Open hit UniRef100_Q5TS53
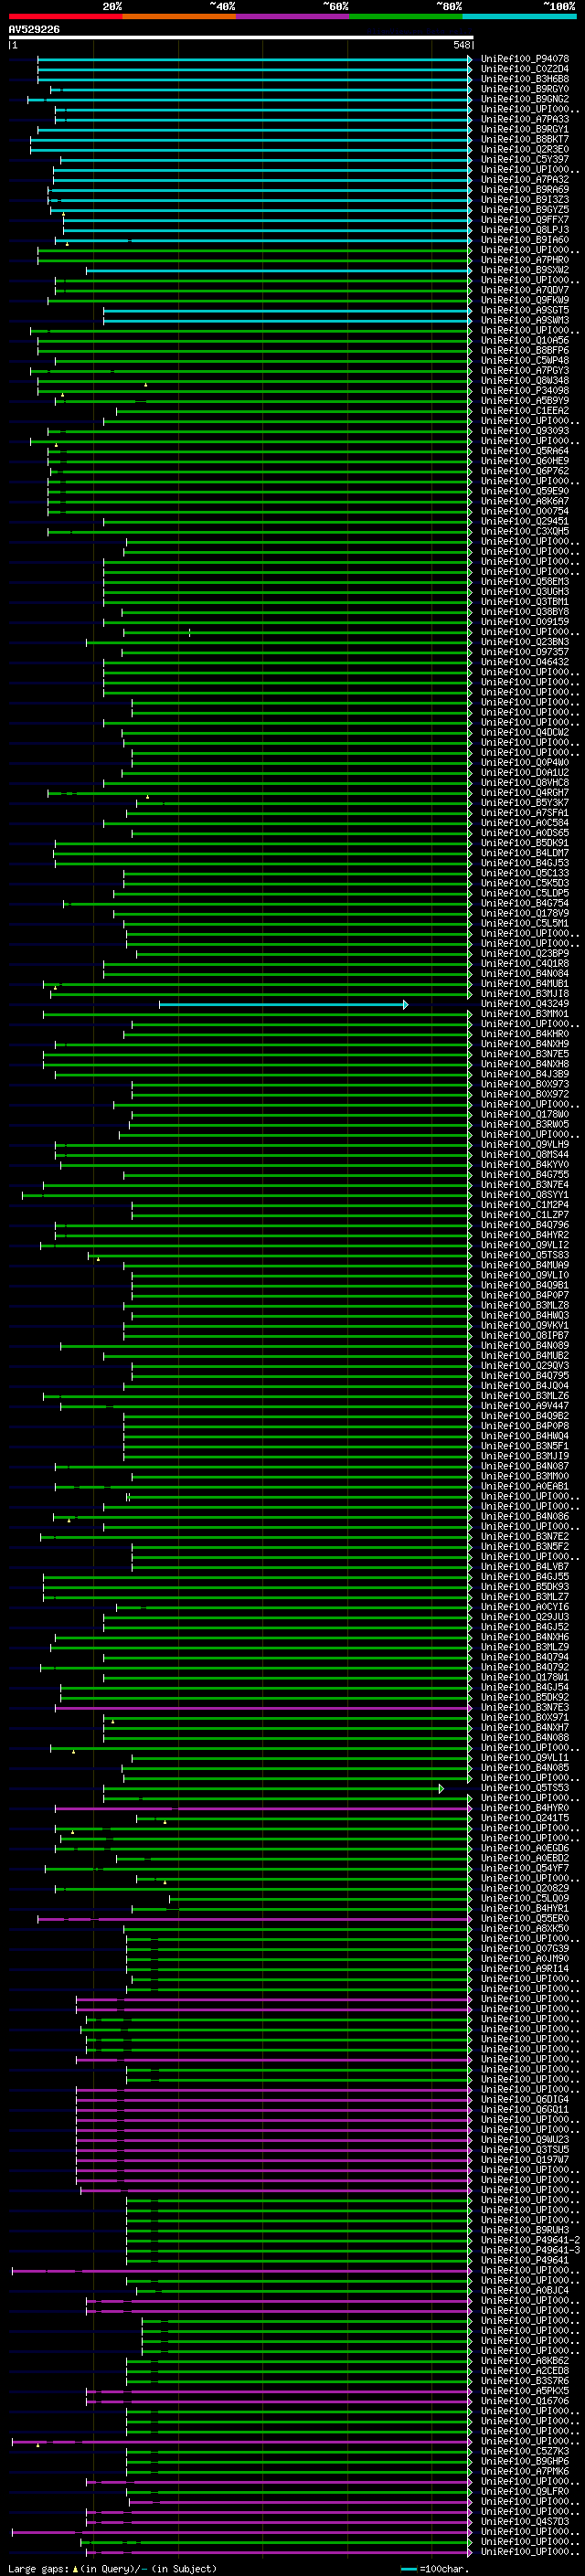The image size is (585, 2576). [525, 1788]
